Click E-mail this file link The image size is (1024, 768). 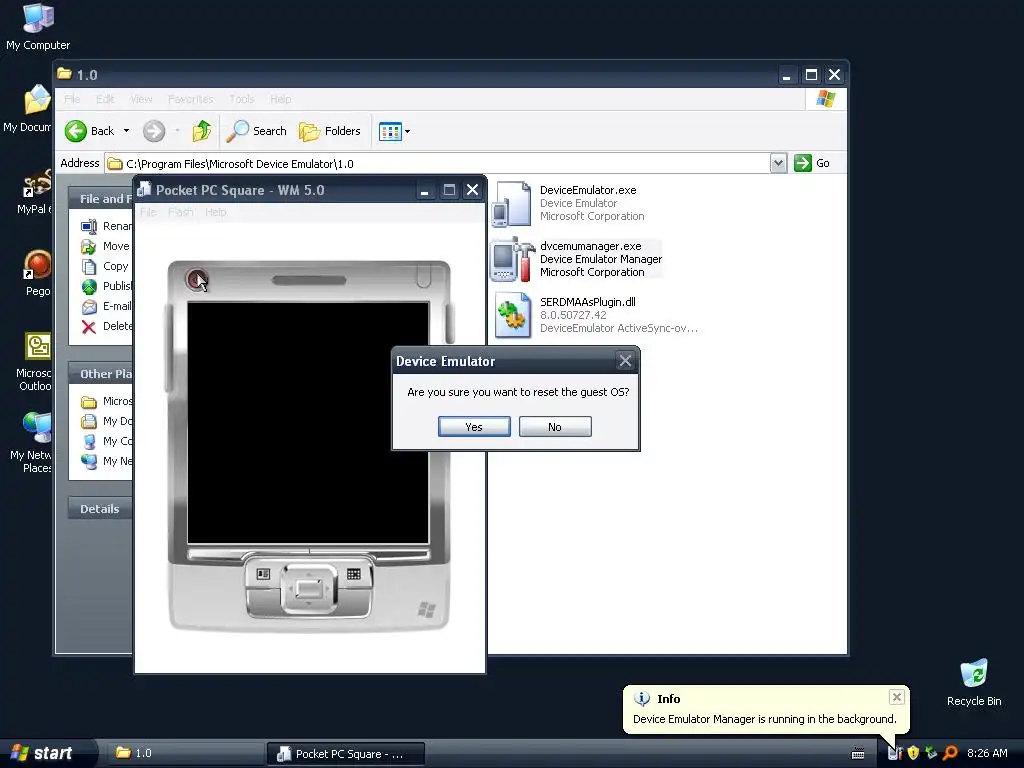click(x=106, y=306)
